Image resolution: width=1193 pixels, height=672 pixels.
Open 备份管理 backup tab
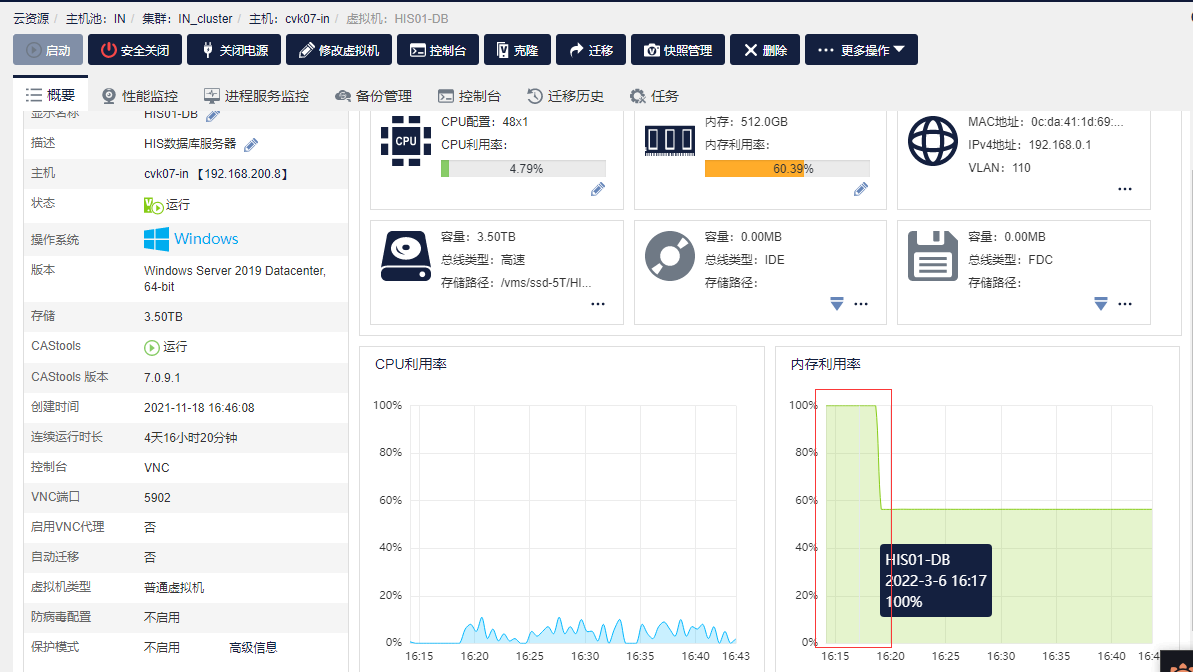[374, 96]
